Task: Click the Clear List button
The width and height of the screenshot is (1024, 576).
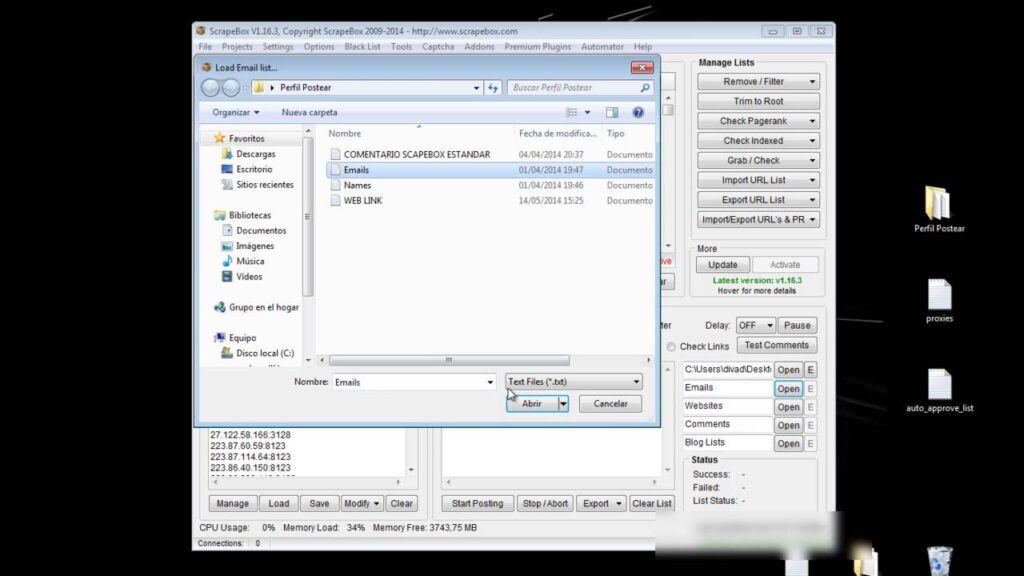Action: [x=651, y=504]
